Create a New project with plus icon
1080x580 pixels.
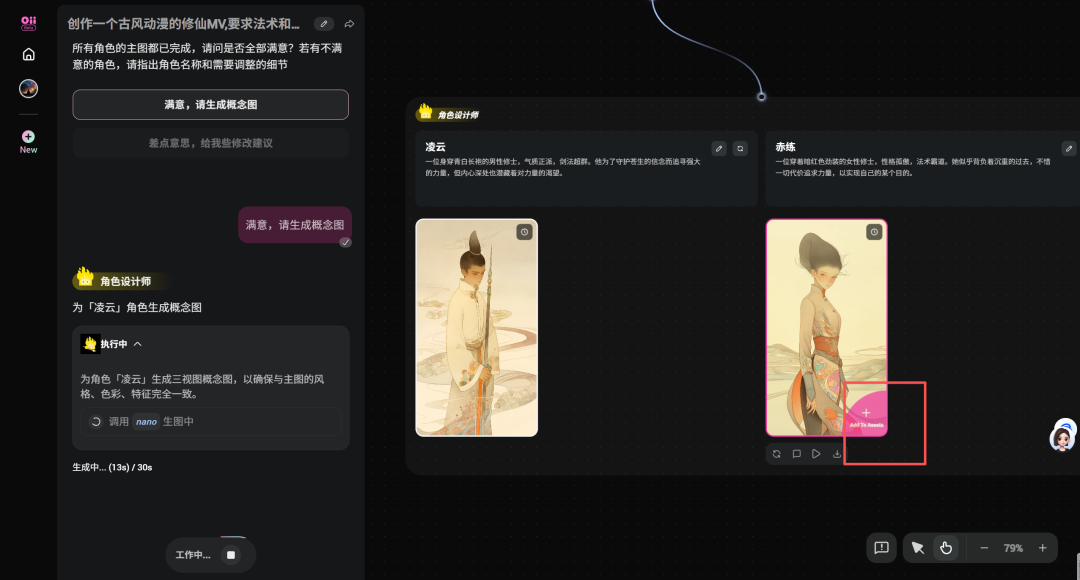coord(28,142)
